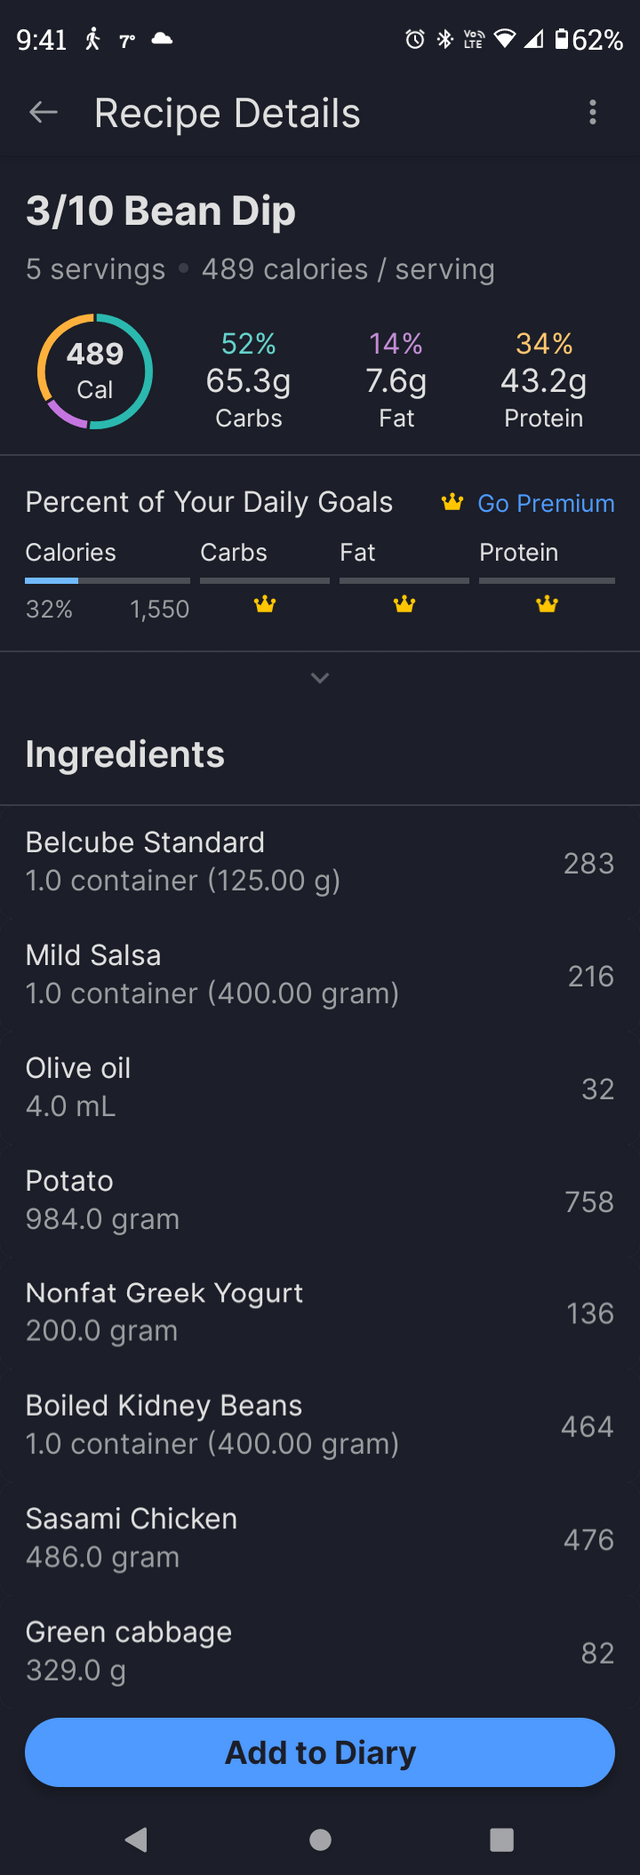Open the three-dot overflow menu
This screenshot has height=1875, width=640.
pyautogui.click(x=593, y=113)
